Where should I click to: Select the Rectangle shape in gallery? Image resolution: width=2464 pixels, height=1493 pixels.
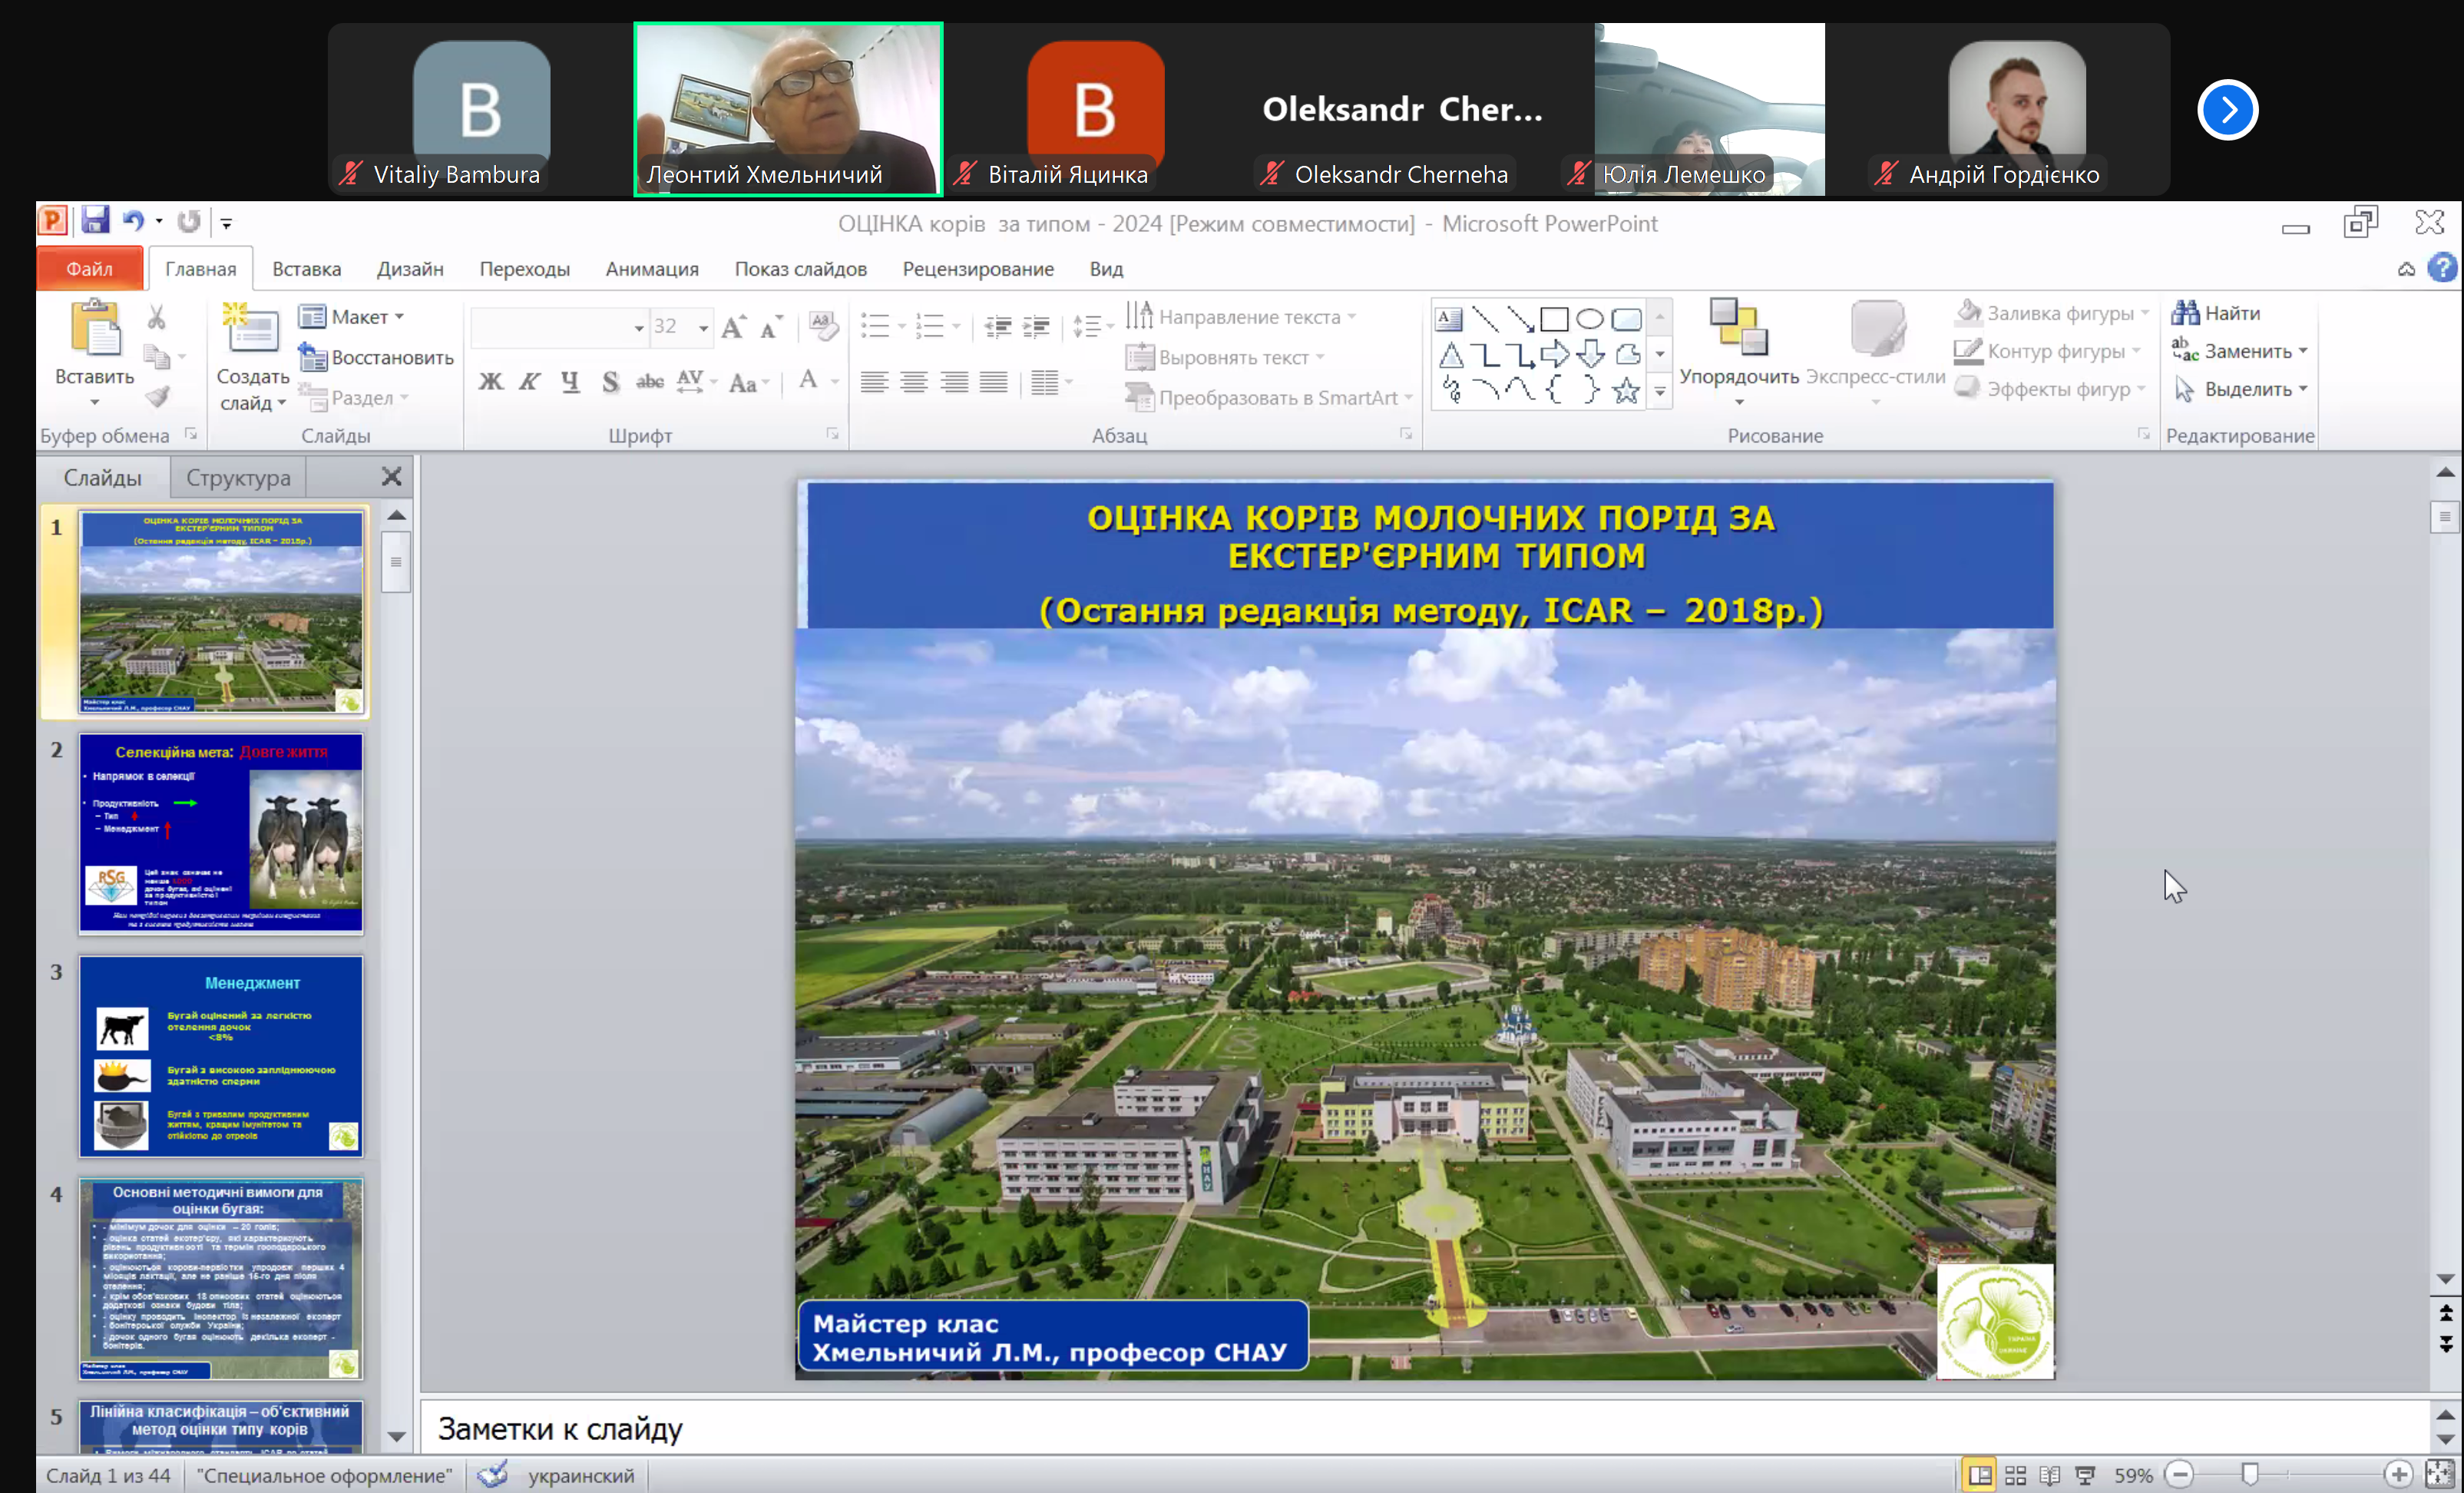click(x=1554, y=319)
